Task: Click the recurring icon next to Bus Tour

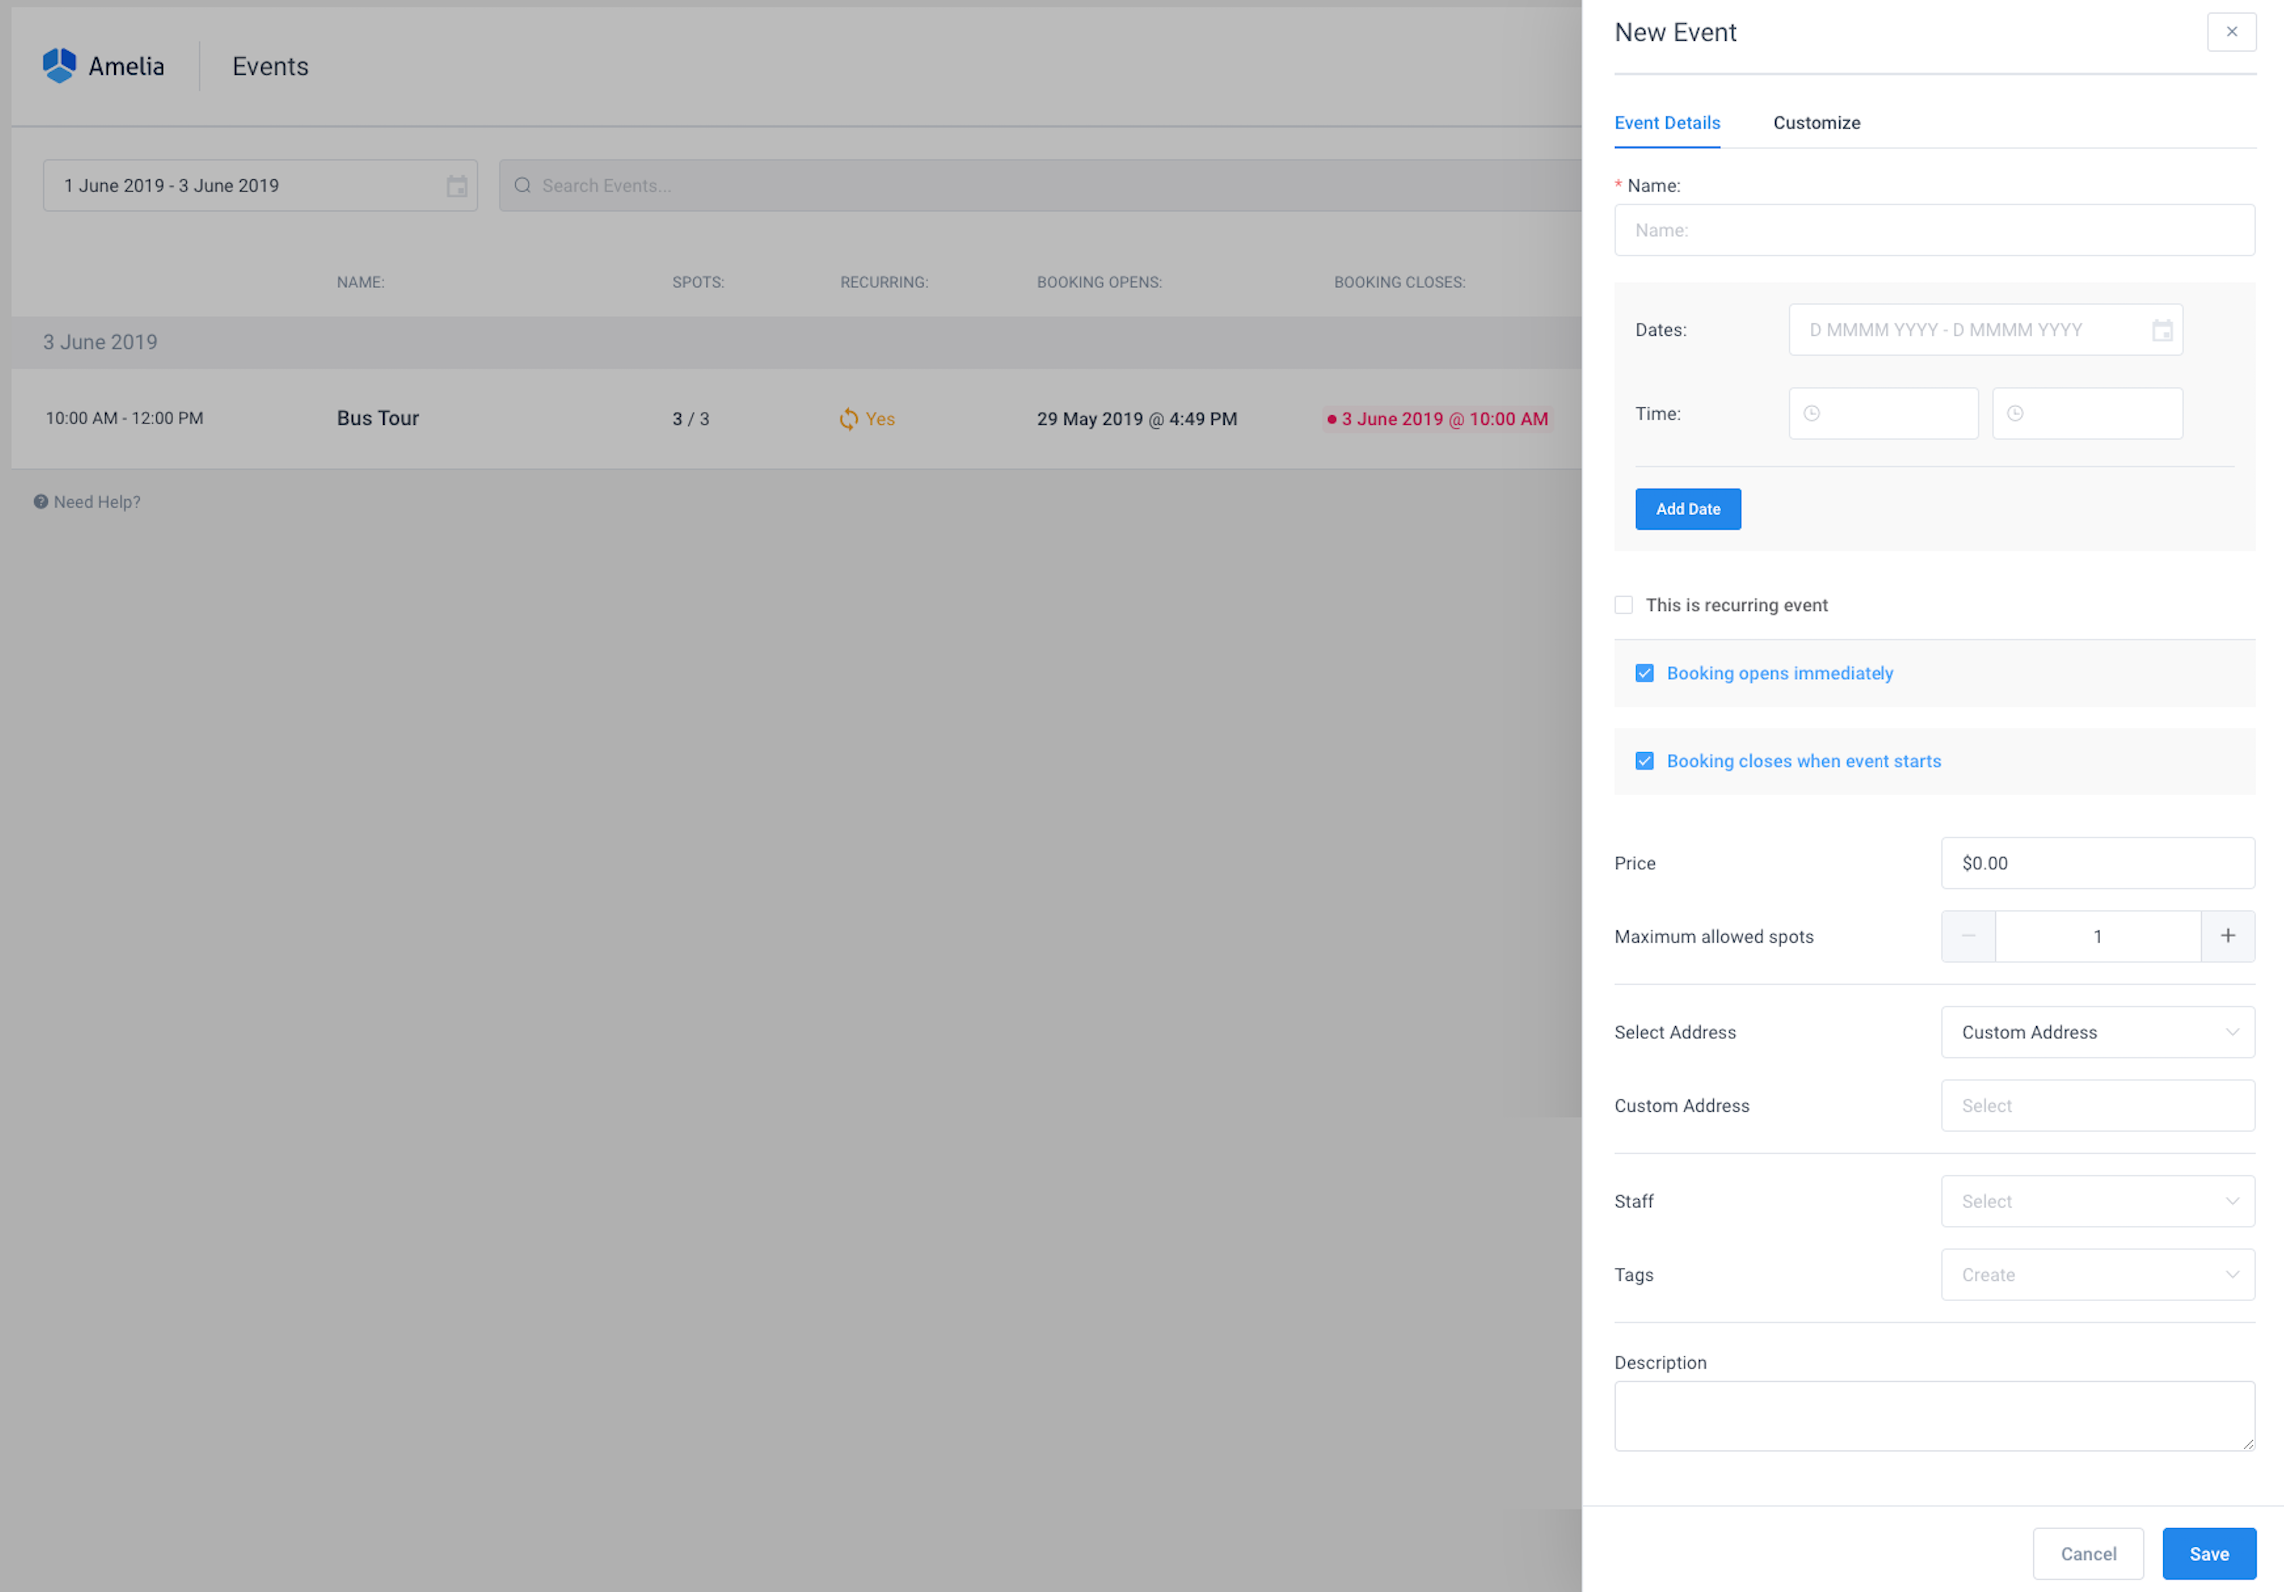Action: pos(847,418)
